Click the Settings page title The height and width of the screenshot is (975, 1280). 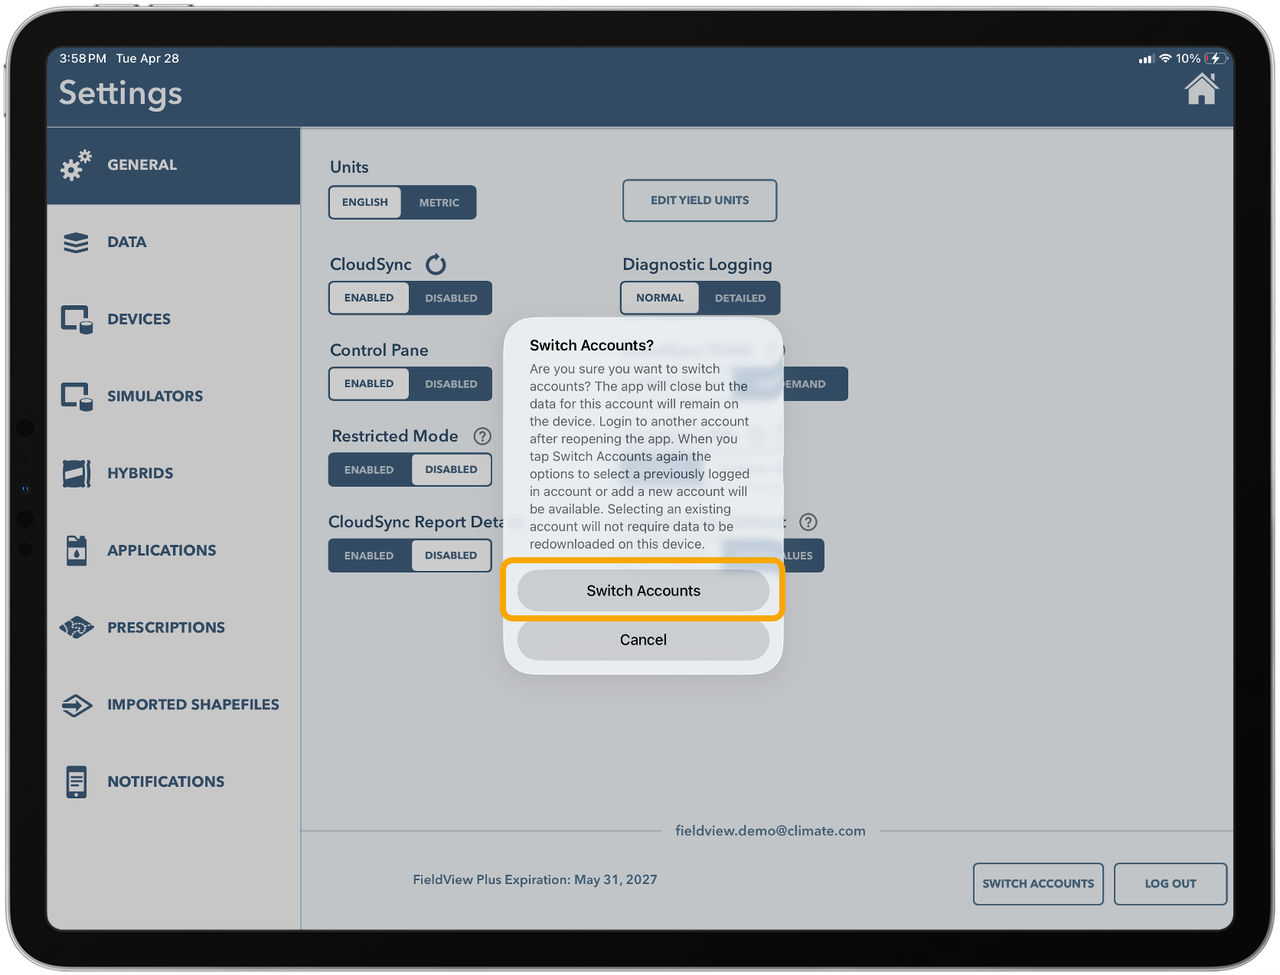coord(120,93)
